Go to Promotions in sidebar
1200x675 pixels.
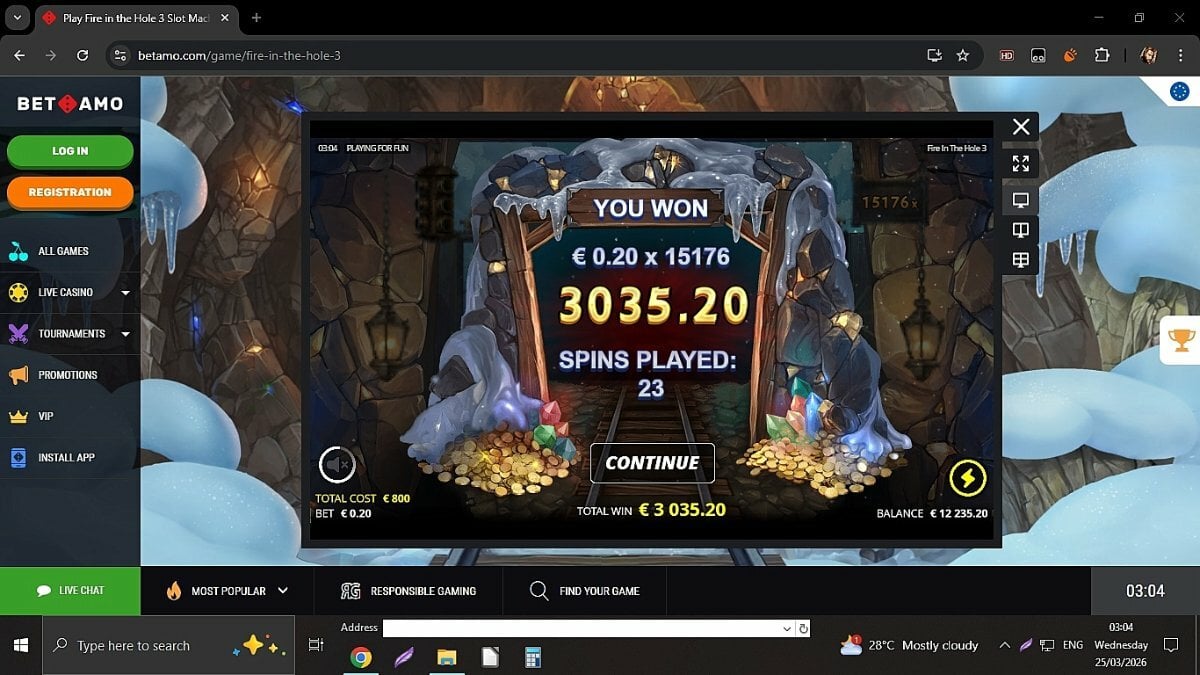tap(67, 375)
